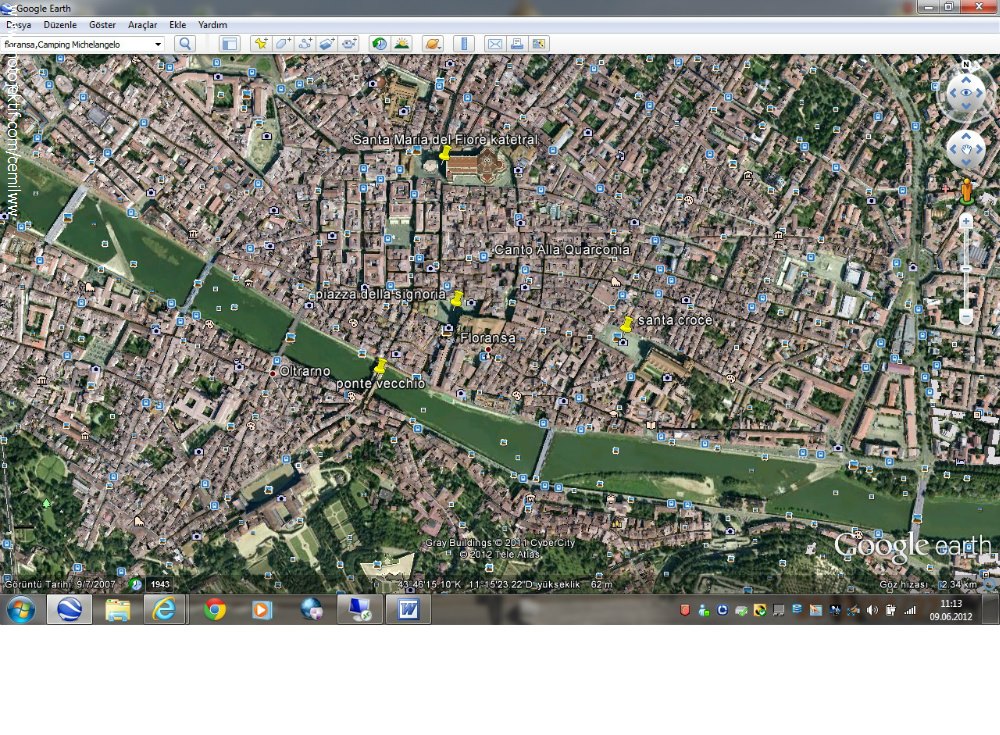This screenshot has width=1000, height=735.
Task: Click the taskbar clock showing 11:13
Action: 951,610
